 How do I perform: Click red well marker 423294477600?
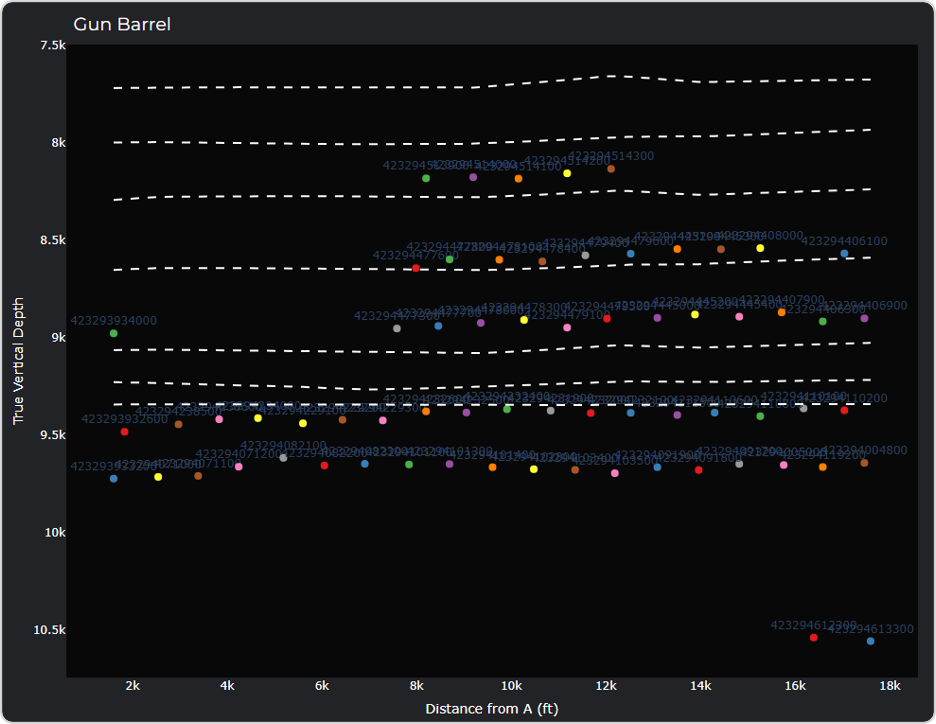pyautogui.click(x=416, y=268)
